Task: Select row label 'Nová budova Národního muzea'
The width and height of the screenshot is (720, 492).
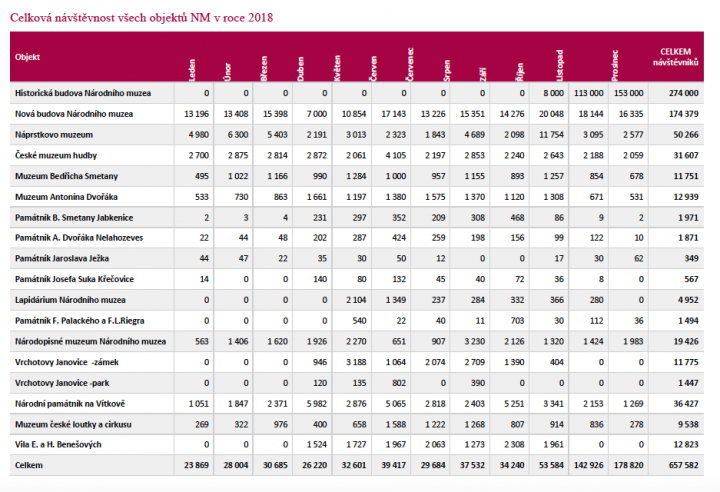Action: [x=74, y=114]
